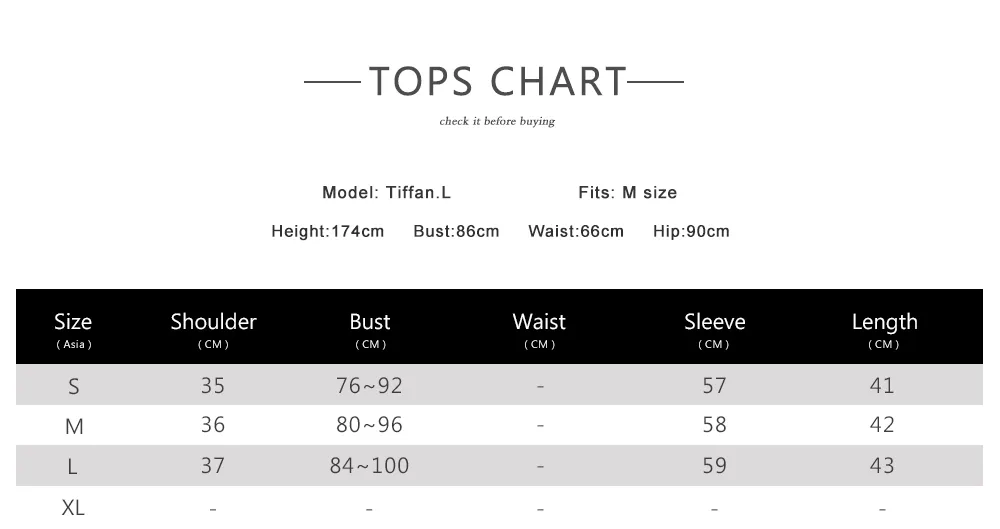Click the Fits: M size label
Viewport: 1000px width, 529px height.
(x=628, y=192)
